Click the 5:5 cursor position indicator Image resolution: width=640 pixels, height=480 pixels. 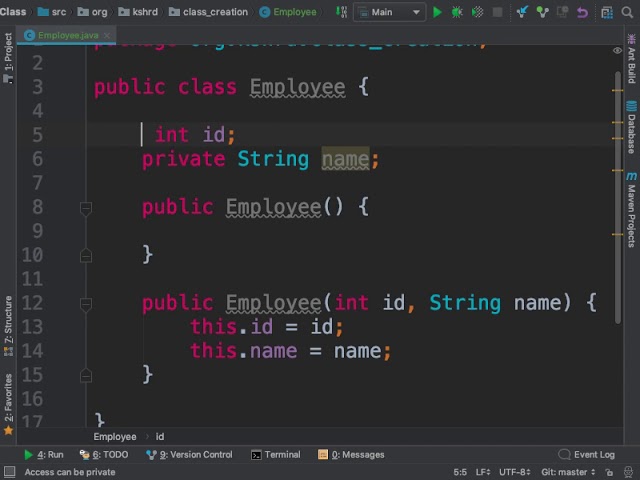(x=460, y=472)
